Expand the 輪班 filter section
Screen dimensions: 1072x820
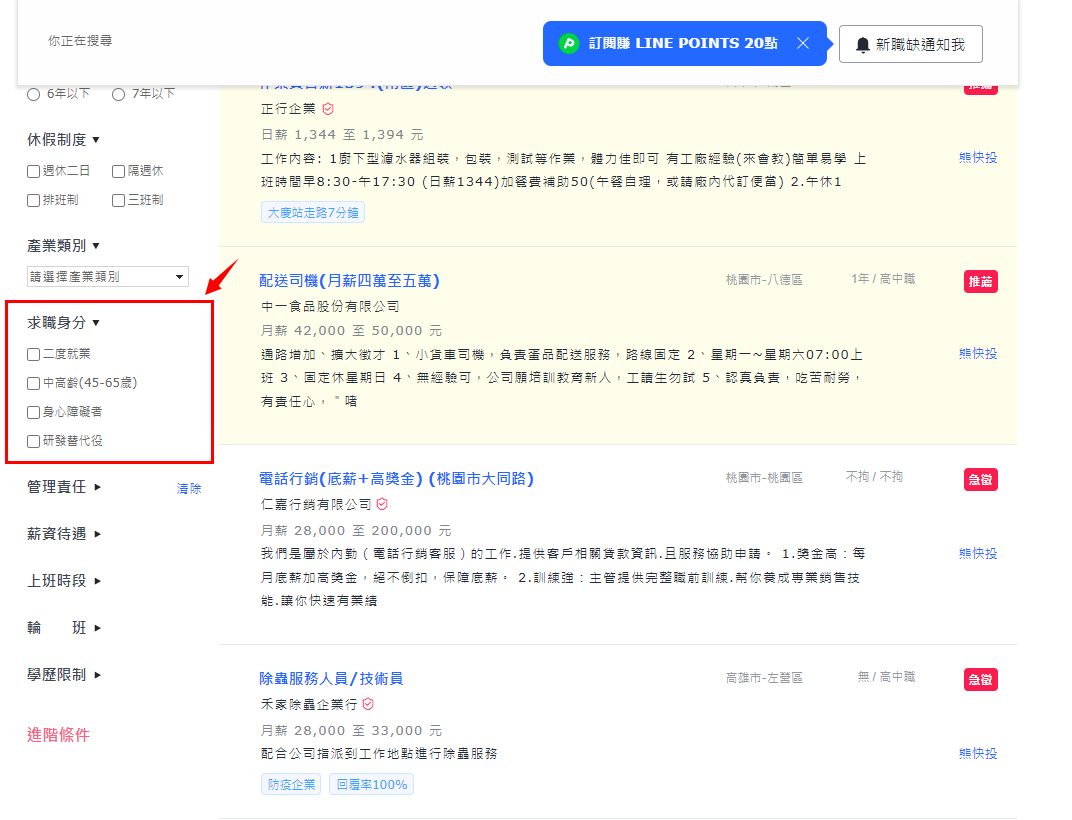tap(64, 628)
